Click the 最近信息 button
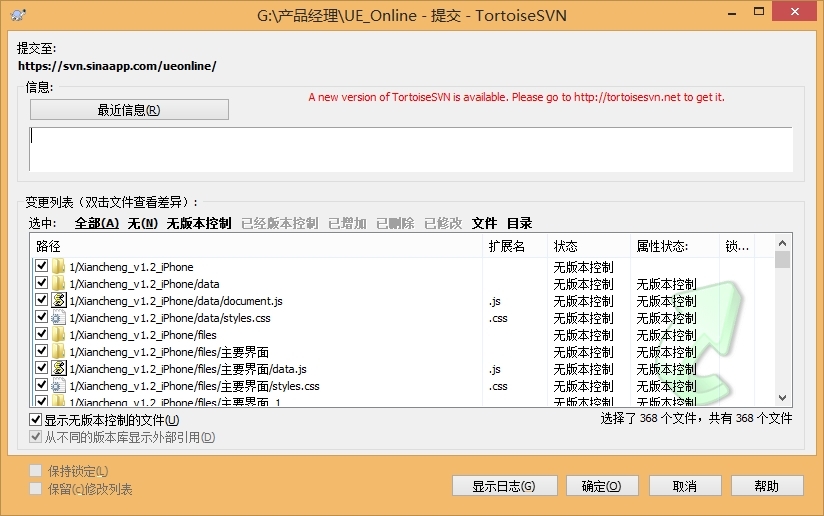The height and width of the screenshot is (516, 824). 129,110
